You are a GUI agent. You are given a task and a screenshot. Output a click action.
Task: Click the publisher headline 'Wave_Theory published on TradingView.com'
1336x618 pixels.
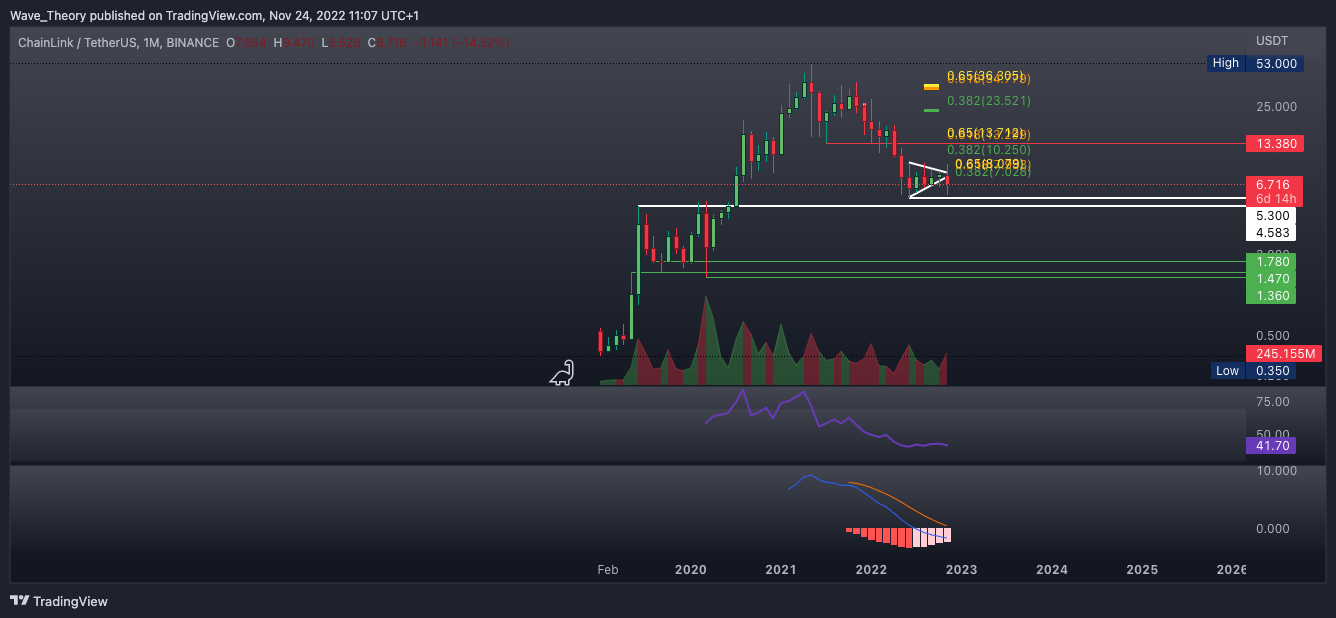(x=134, y=16)
